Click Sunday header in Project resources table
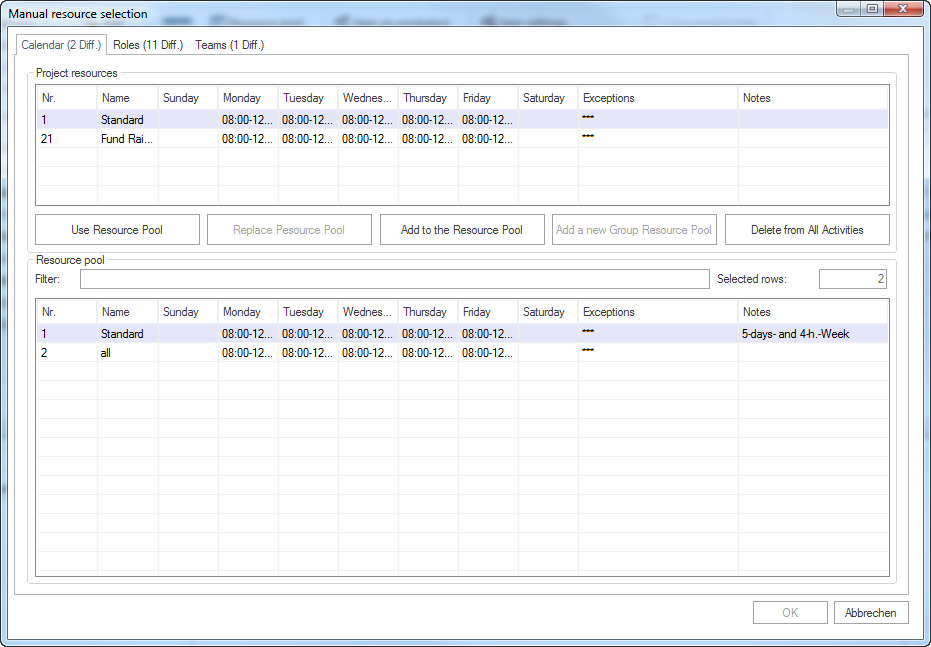 188,98
